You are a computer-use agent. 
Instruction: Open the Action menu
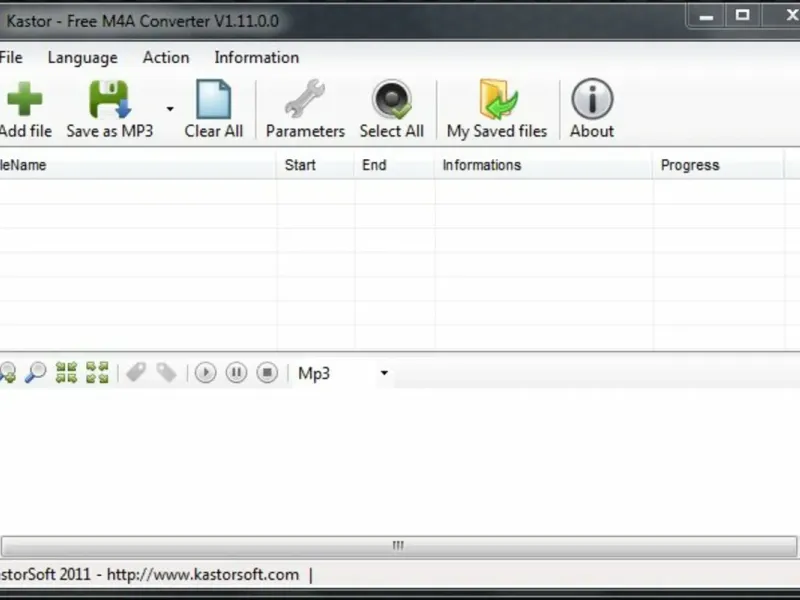pos(166,58)
